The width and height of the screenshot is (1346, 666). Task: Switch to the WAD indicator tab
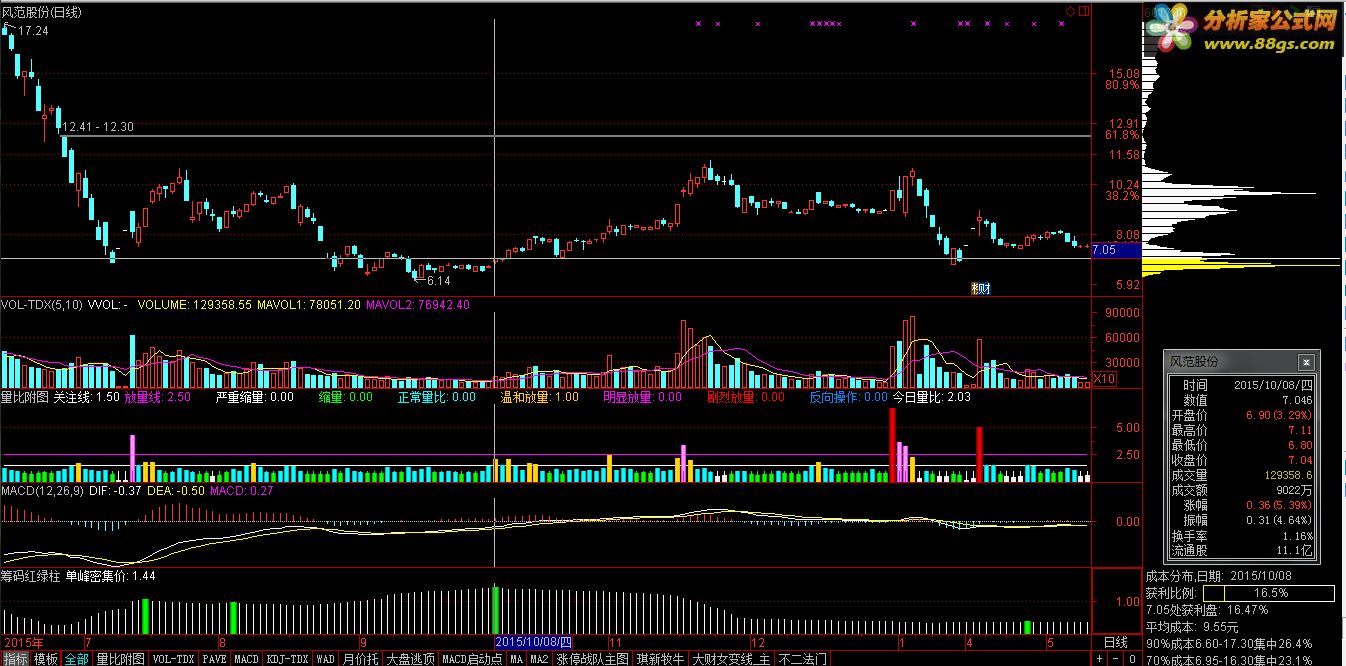325,659
